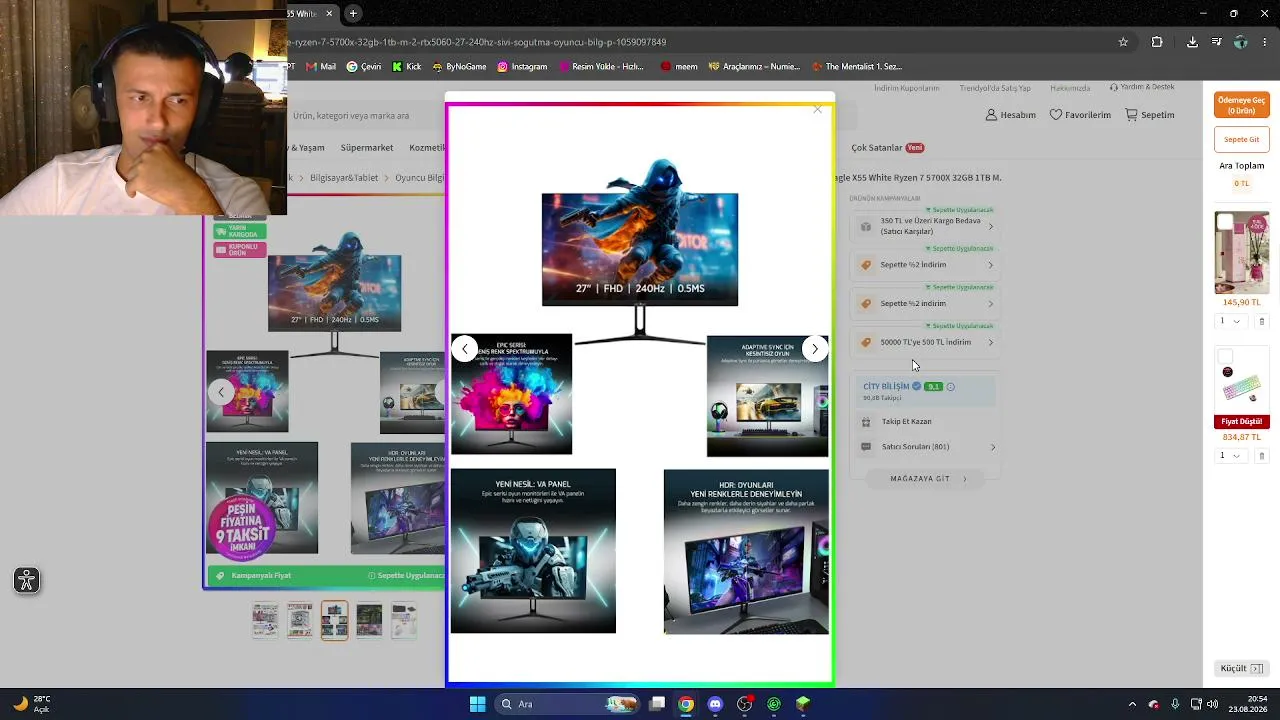Expand 50000 TL'ye 500 TL İndirim campaign

[x=927, y=342]
